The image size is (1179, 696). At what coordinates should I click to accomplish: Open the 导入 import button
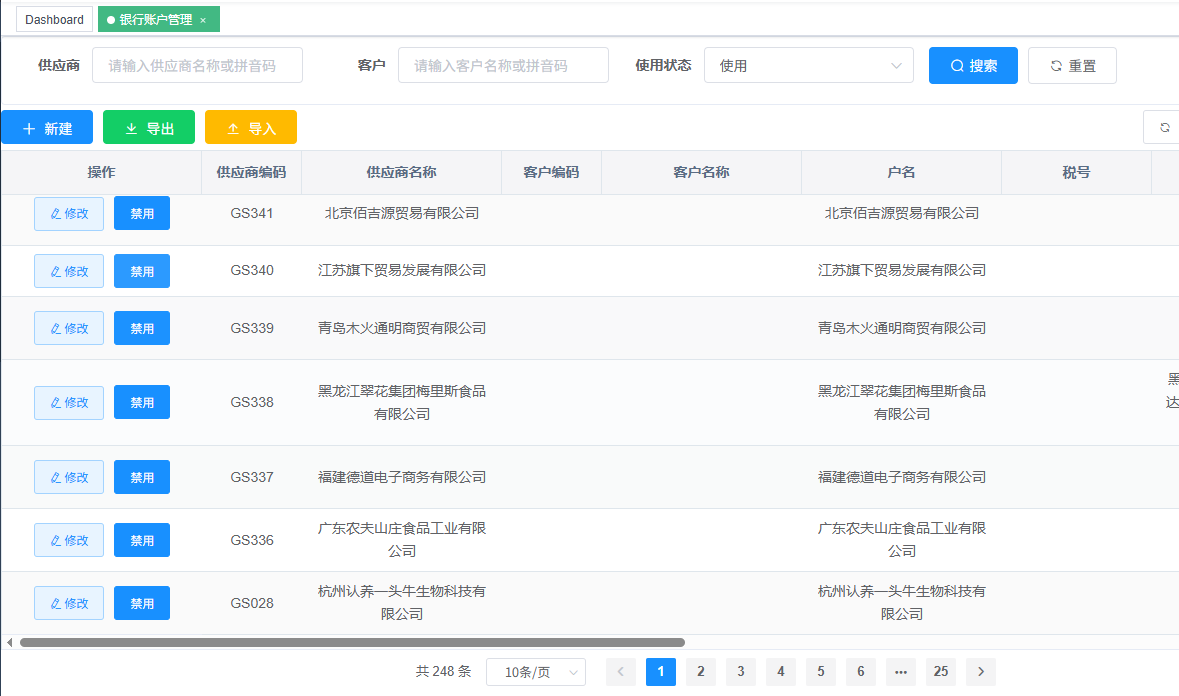tap(251, 128)
